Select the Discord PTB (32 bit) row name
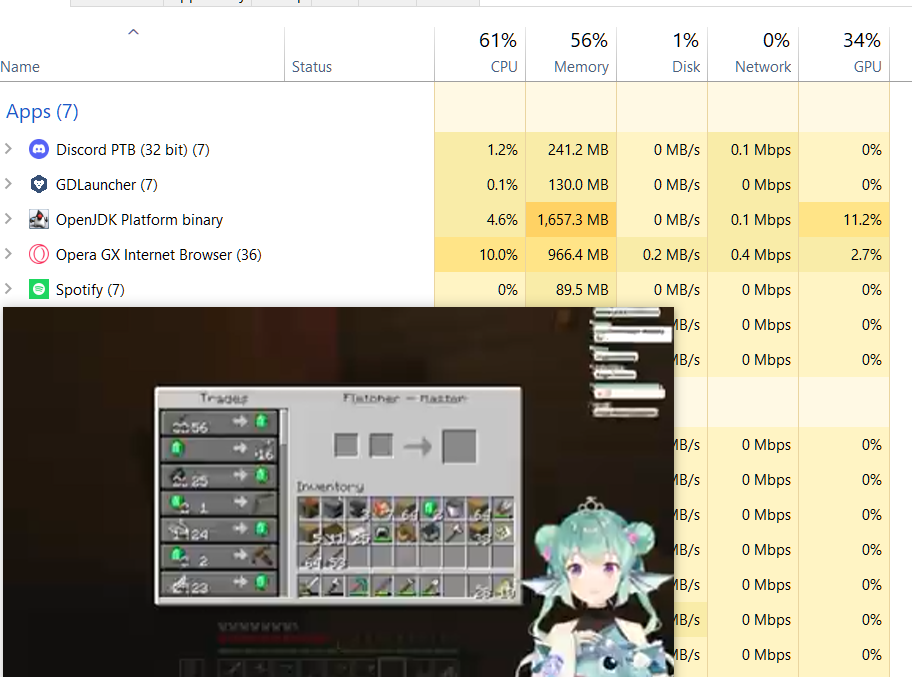 pyautogui.click(x=133, y=149)
